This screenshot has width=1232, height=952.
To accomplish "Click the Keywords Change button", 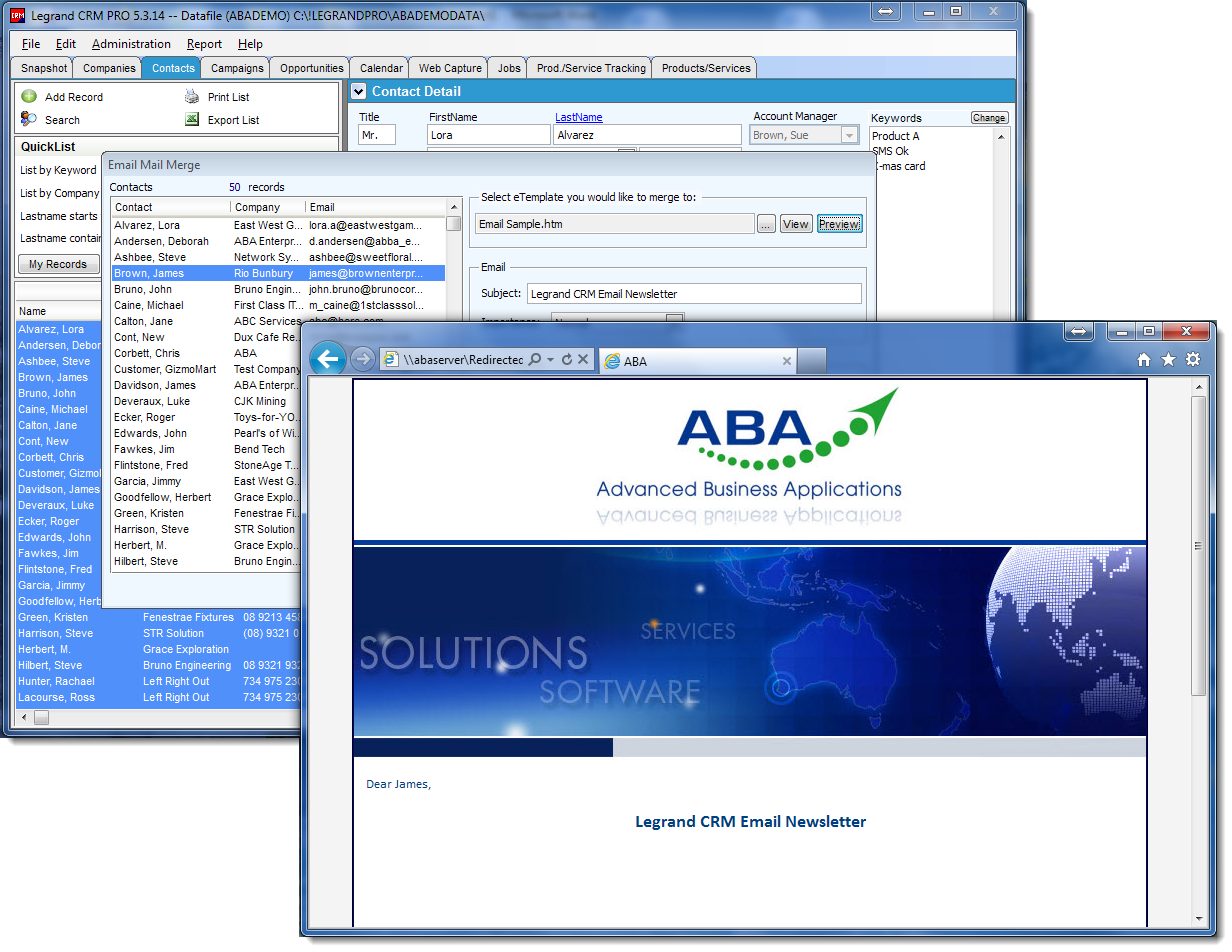I will pyautogui.click(x=989, y=117).
